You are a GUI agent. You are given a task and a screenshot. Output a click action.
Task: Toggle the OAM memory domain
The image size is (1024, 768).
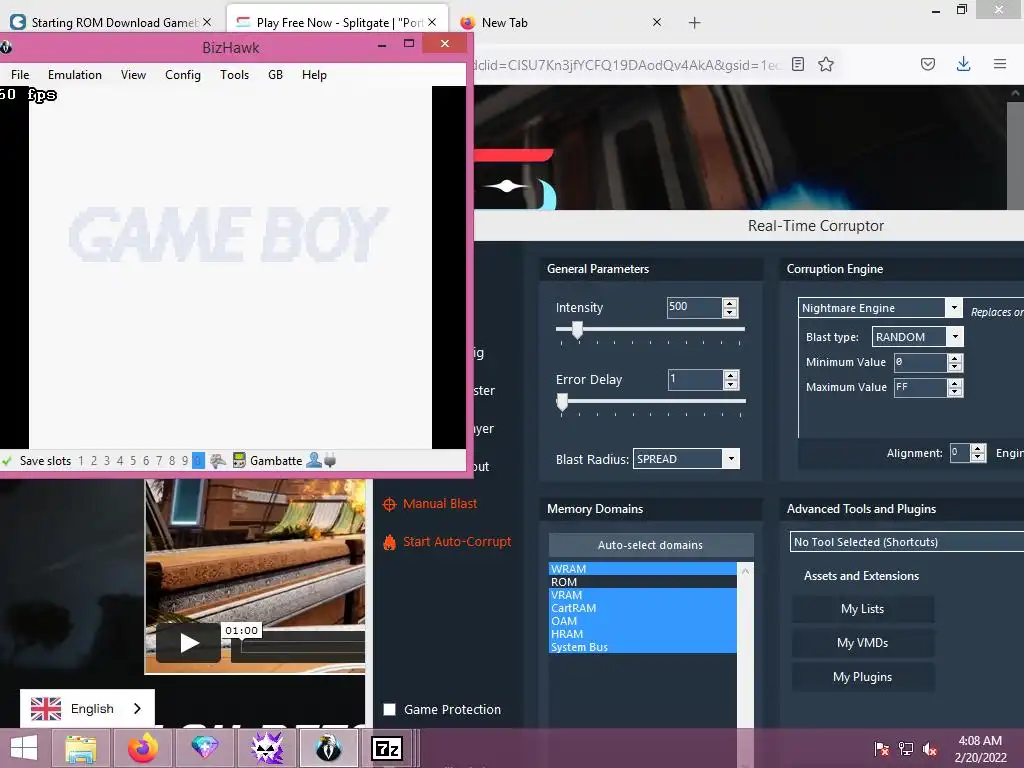click(x=643, y=621)
